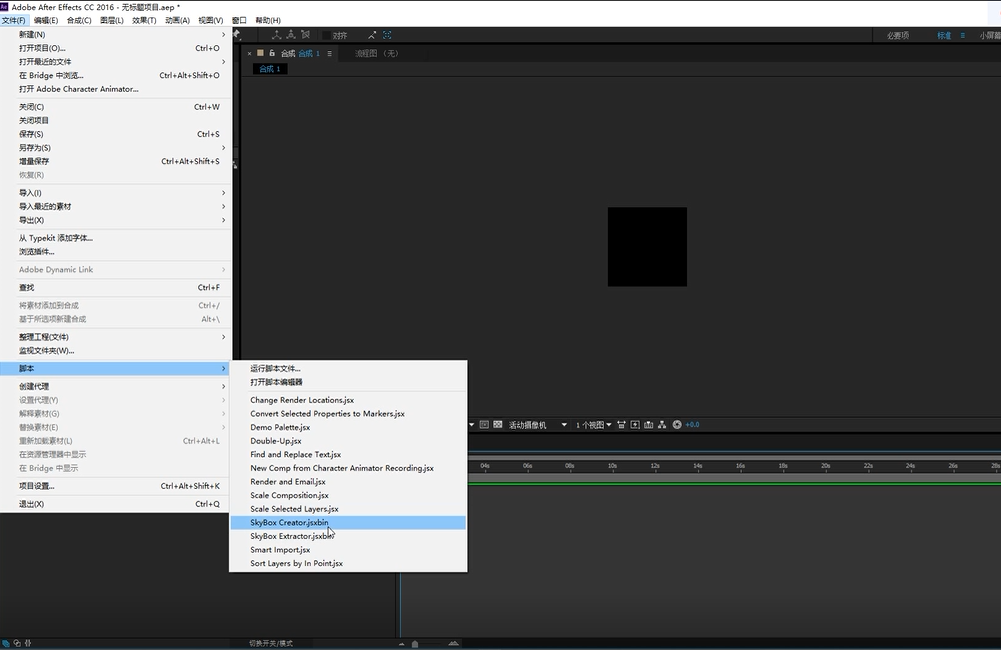This screenshot has height=650, width=1001.
Task: Select the view axis mode icon
Action: pyautogui.click(x=306, y=35)
